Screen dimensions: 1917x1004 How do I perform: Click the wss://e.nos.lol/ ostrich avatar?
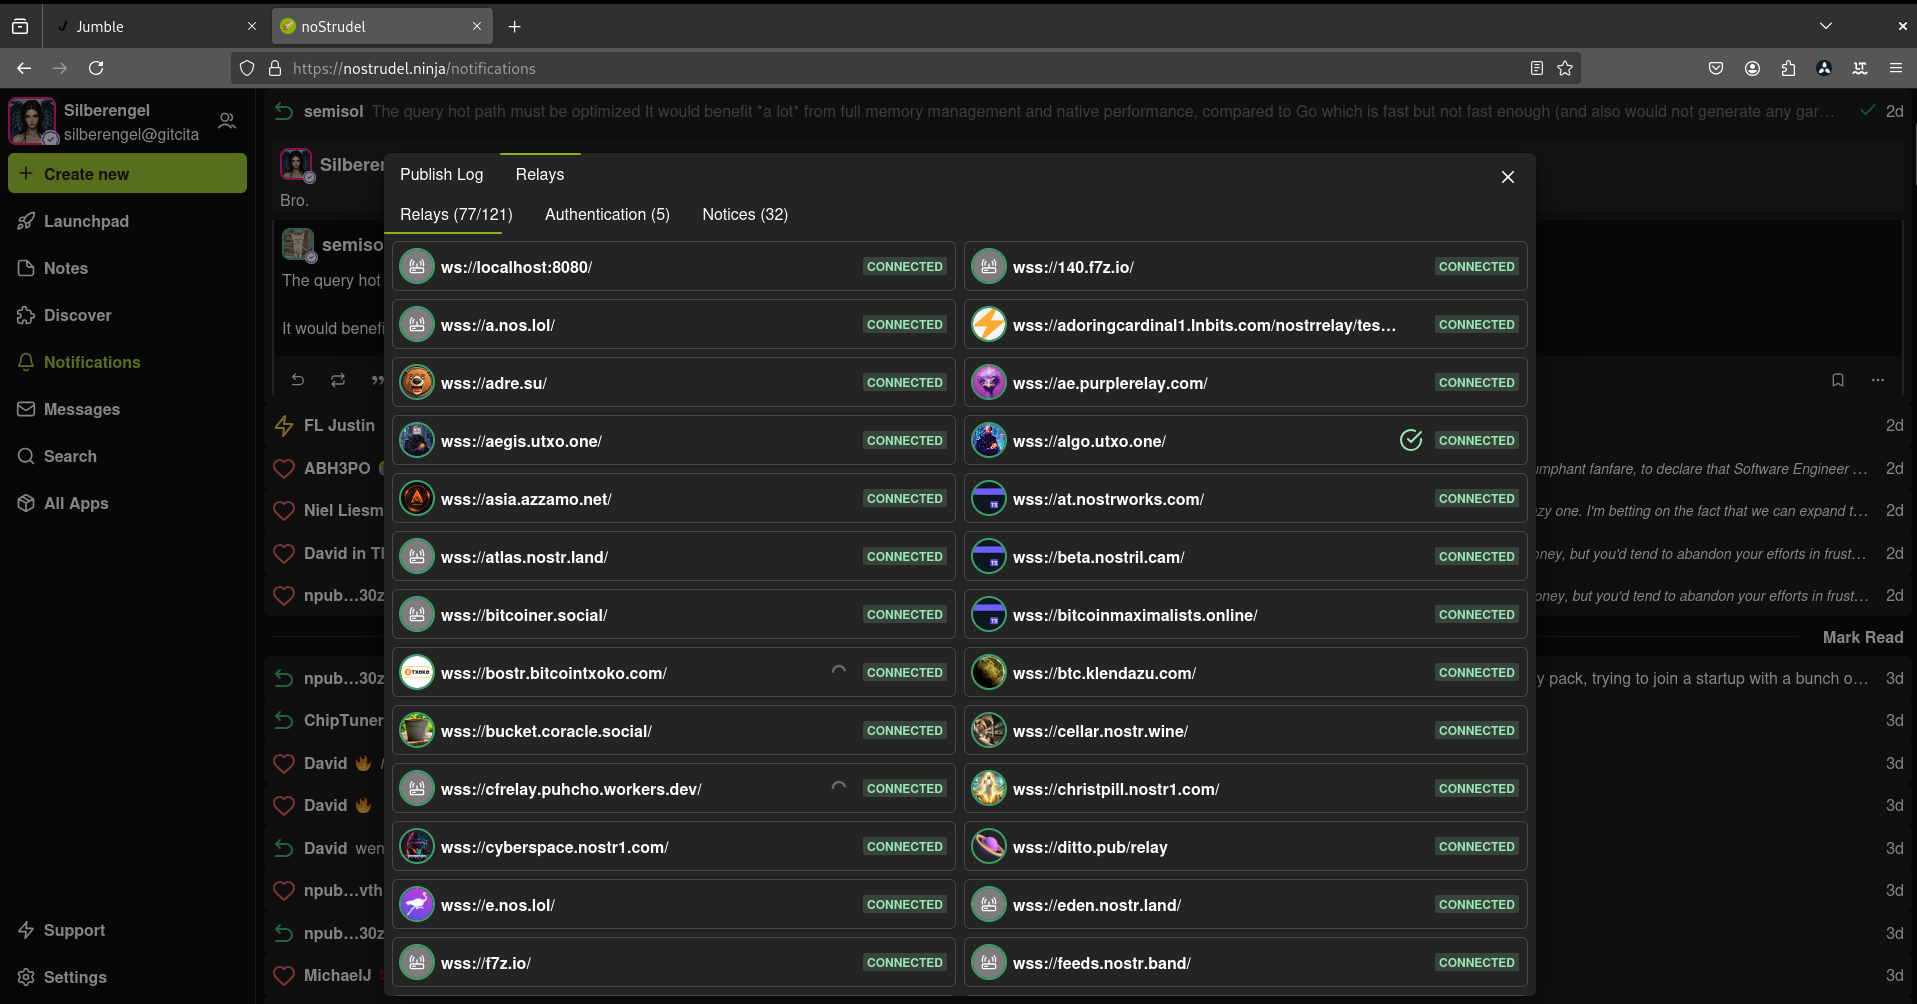(x=417, y=905)
